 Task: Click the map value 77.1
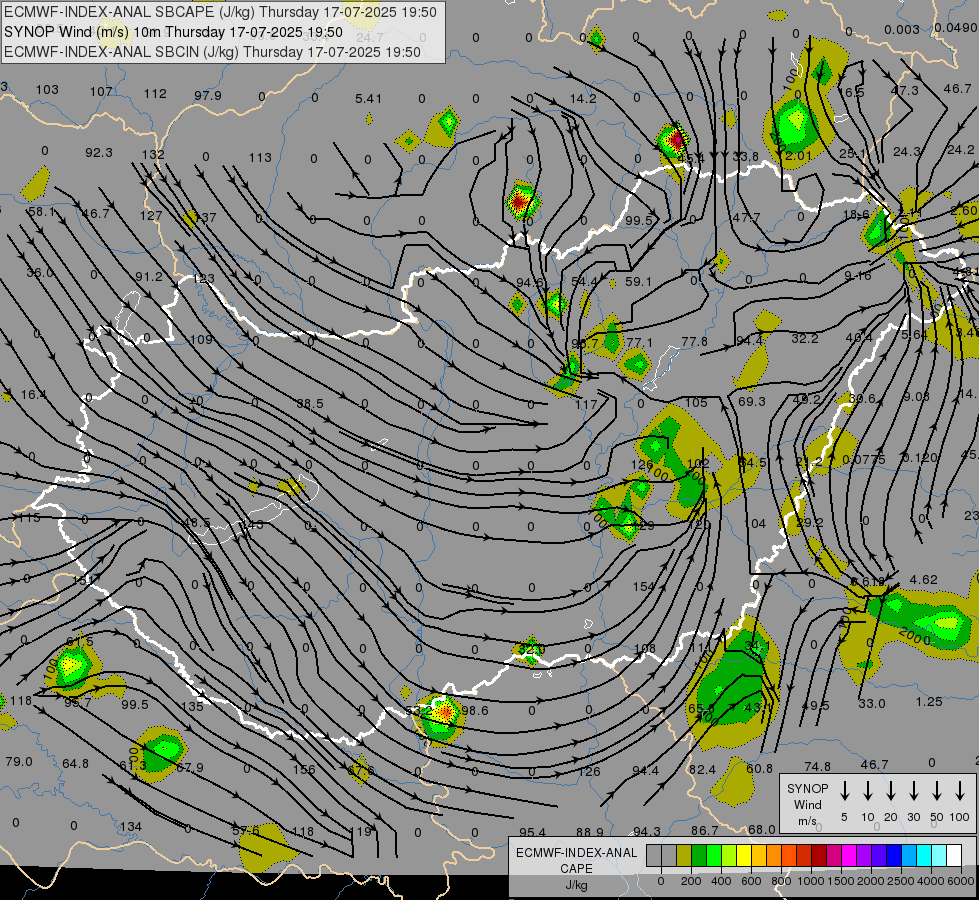coord(639,342)
